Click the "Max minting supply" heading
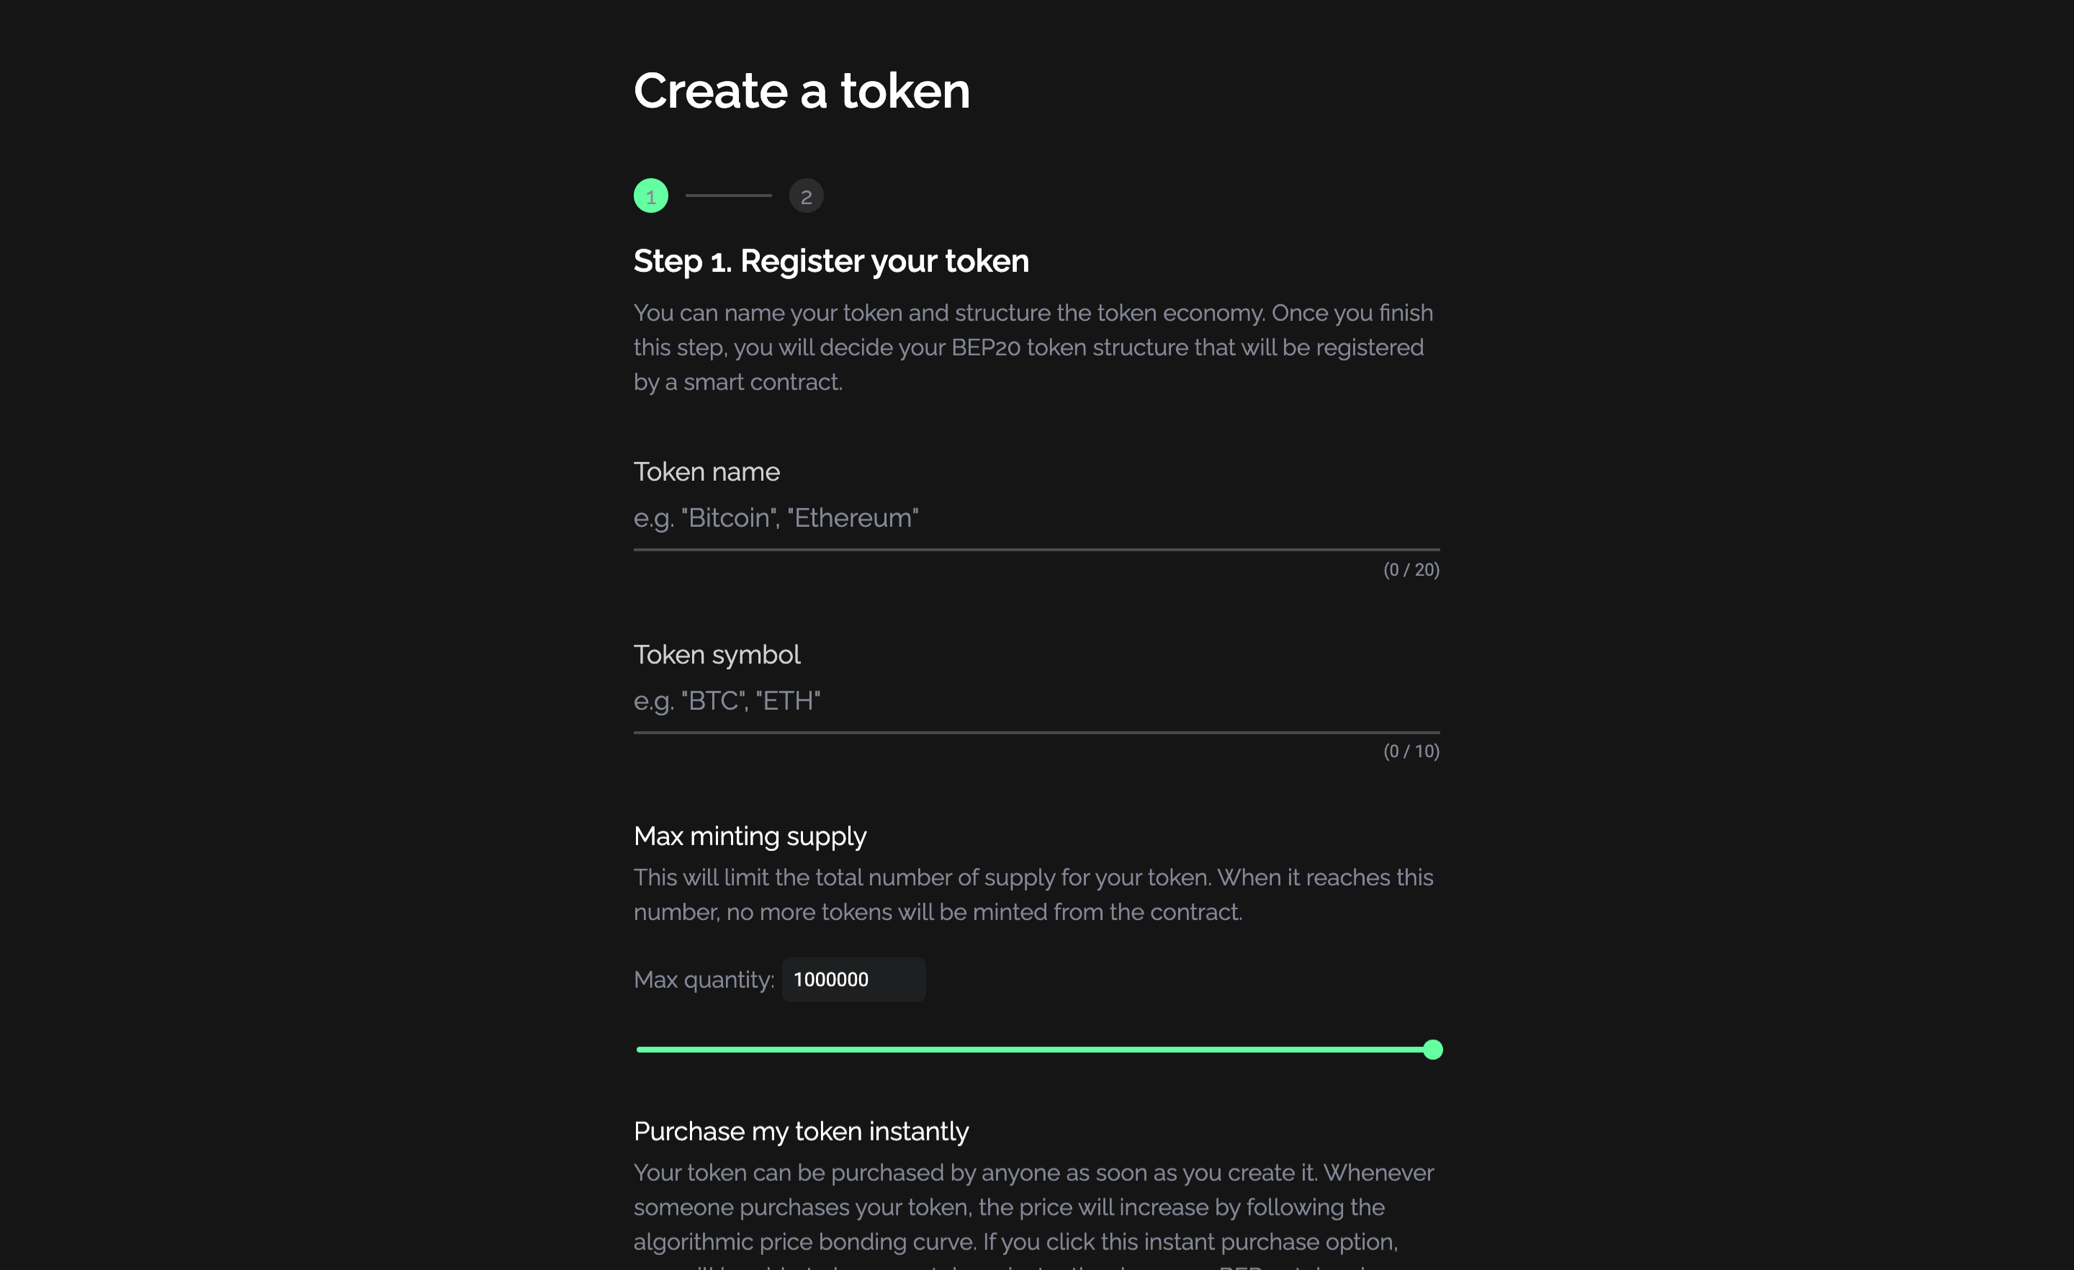The width and height of the screenshot is (2074, 1270). pos(750,836)
